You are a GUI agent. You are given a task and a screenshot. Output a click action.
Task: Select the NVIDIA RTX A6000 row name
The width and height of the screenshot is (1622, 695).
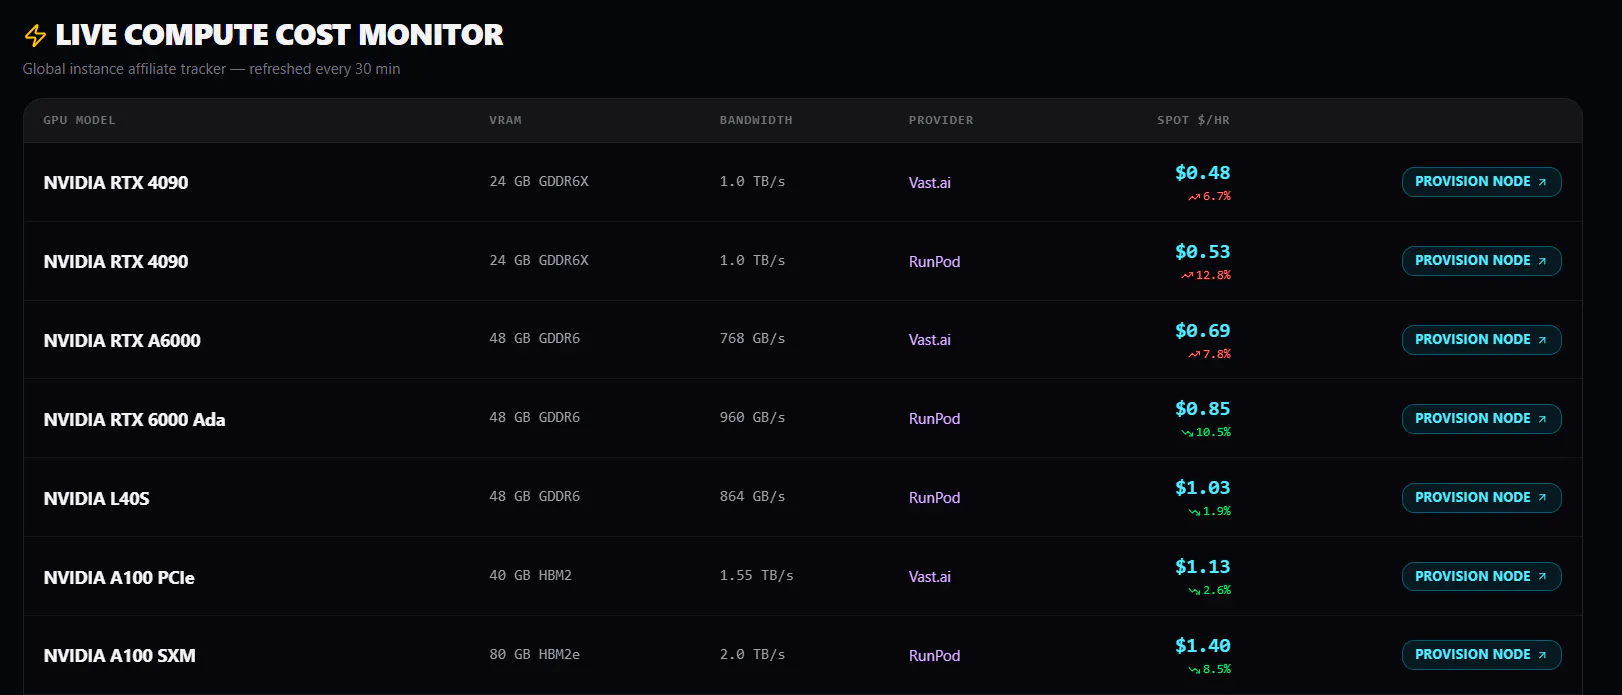pyautogui.click(x=122, y=341)
